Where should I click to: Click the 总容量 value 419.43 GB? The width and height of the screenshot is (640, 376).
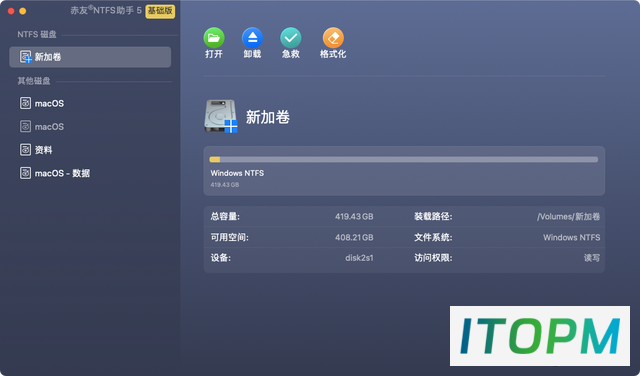[354, 216]
